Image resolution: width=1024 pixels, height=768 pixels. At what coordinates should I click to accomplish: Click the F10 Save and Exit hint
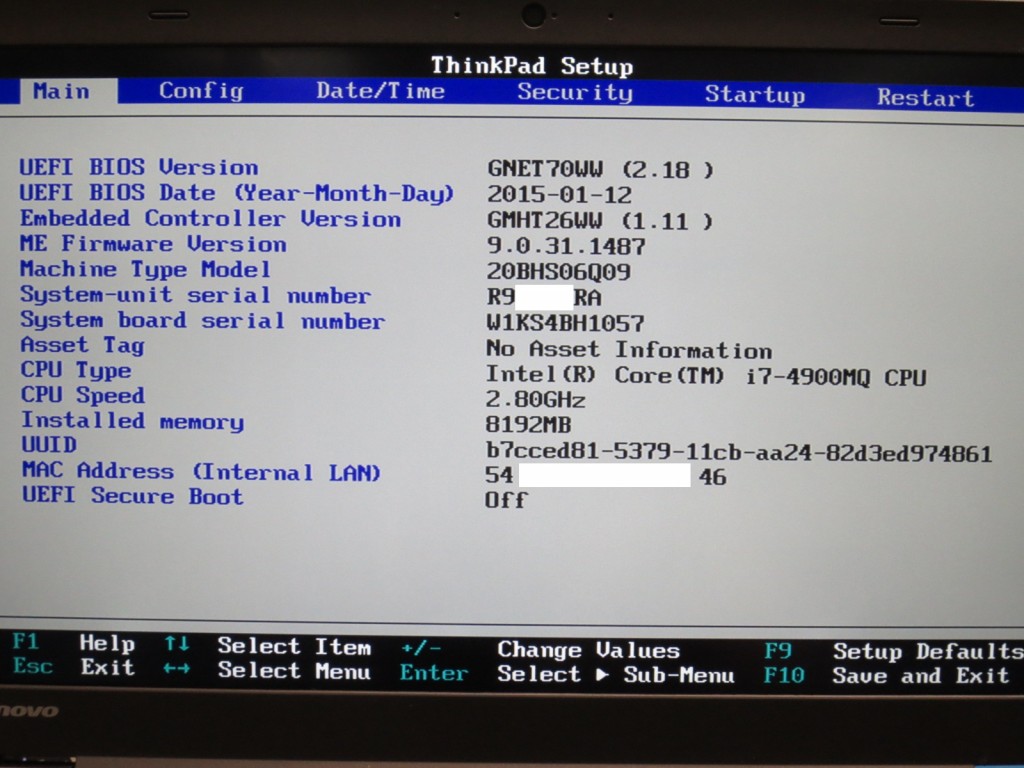(887, 675)
